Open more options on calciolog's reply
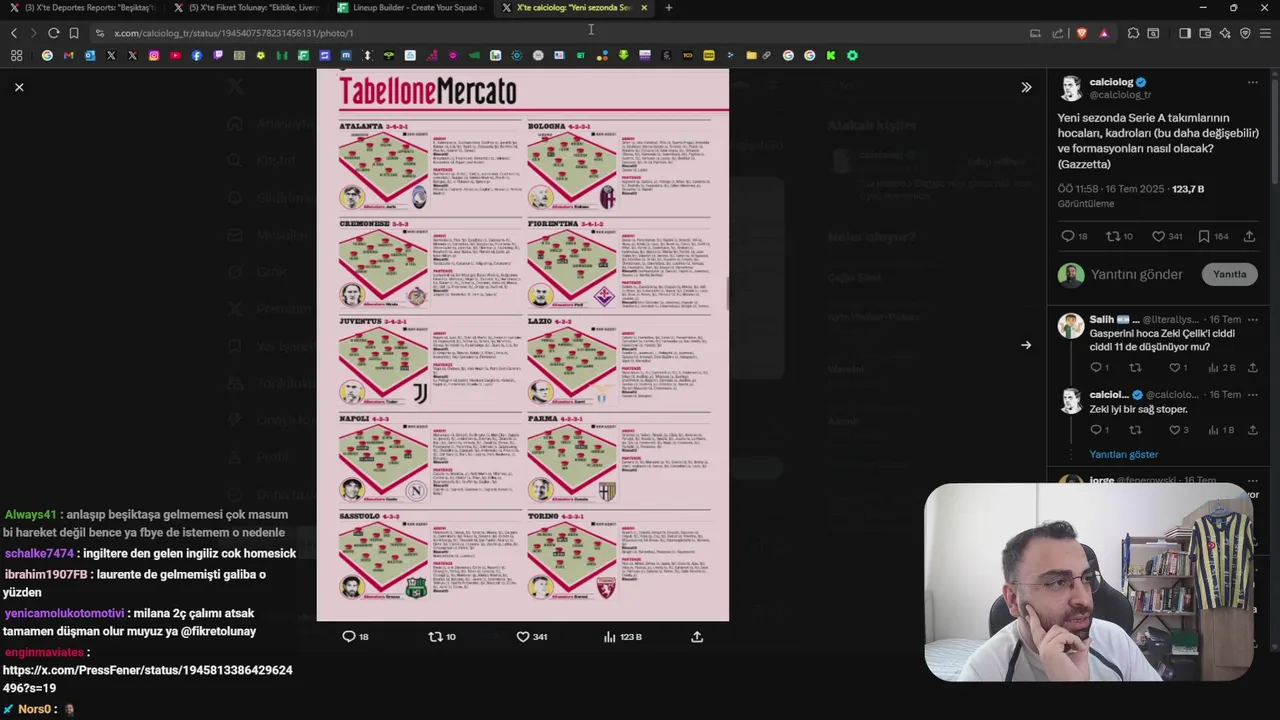This screenshot has height=720, width=1280. click(1252, 395)
